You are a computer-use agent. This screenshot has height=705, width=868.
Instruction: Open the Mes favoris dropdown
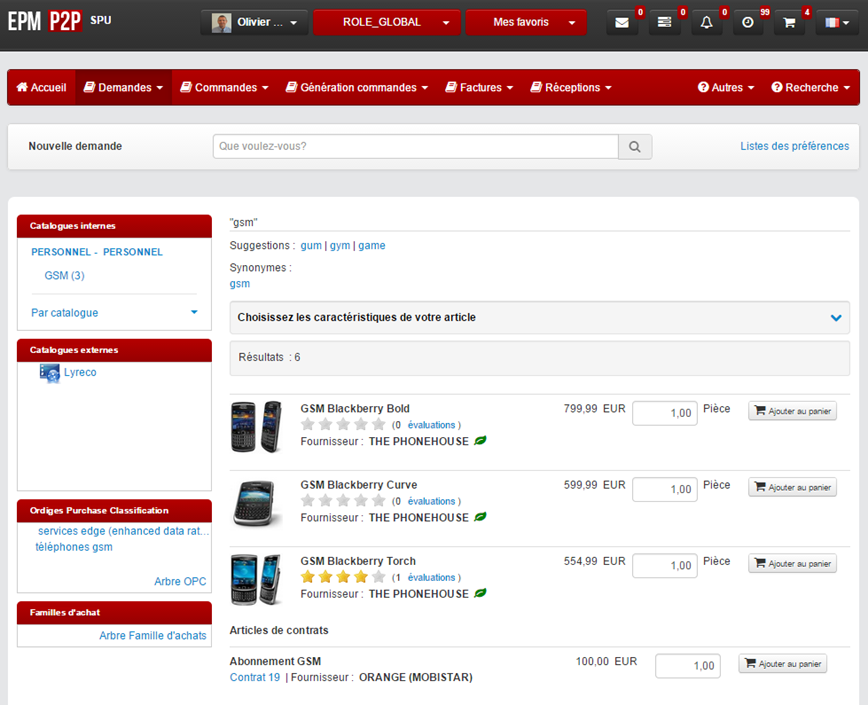(x=526, y=23)
